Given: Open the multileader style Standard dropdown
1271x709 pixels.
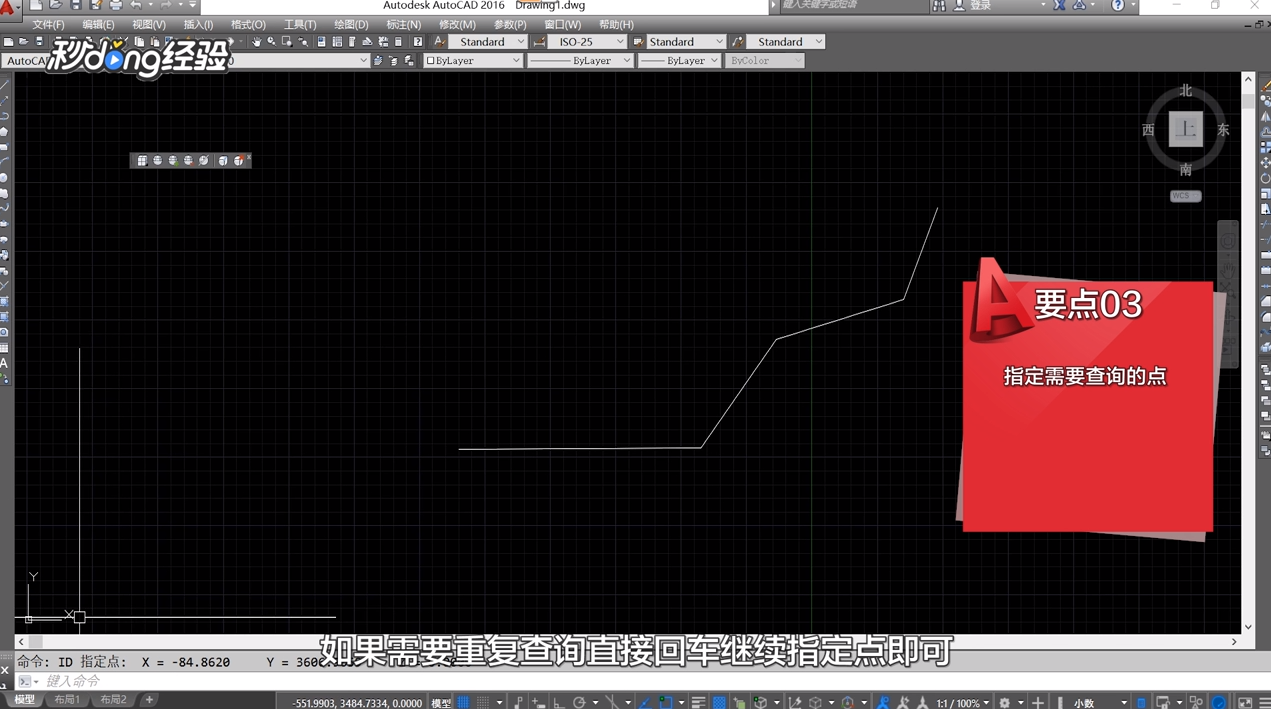Looking at the screenshot, I should [785, 42].
